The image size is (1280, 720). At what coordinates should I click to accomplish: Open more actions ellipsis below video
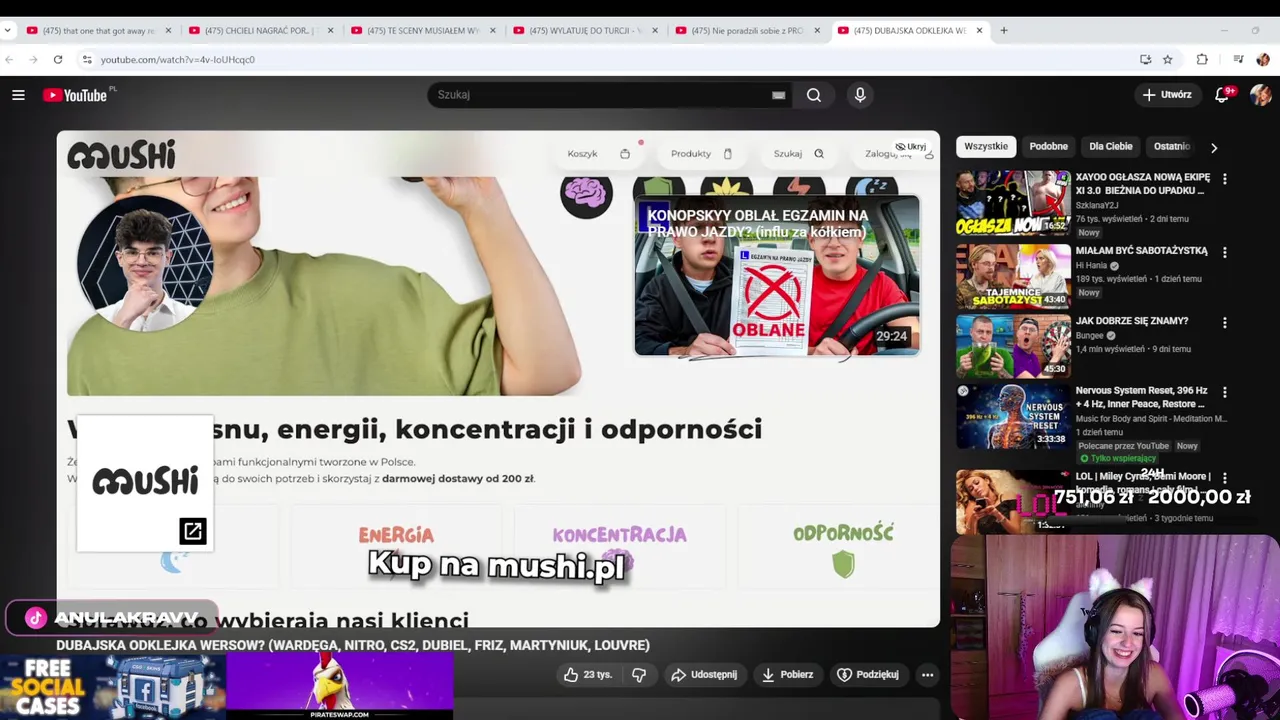tap(928, 675)
